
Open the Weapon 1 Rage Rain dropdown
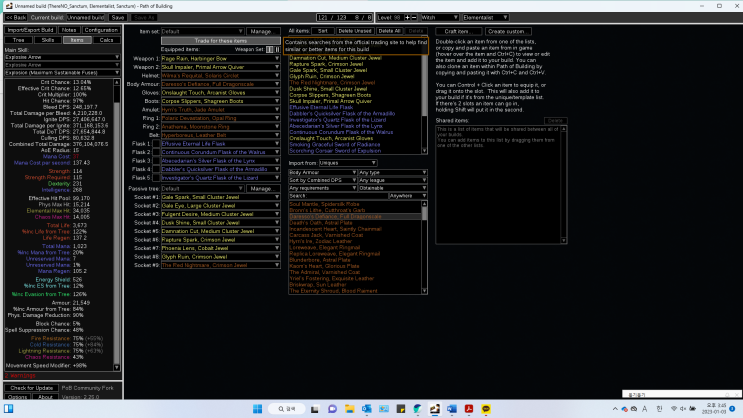pyautogui.click(x=220, y=58)
